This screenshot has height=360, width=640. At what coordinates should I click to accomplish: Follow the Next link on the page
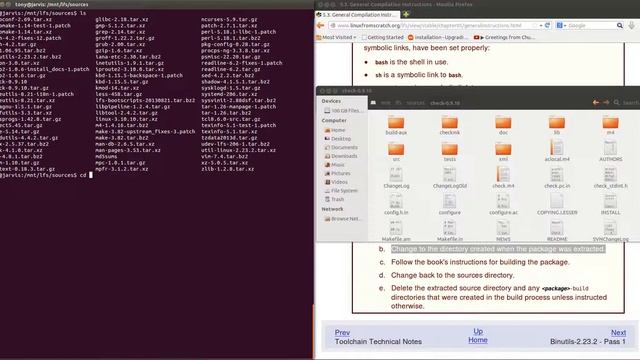(618, 333)
